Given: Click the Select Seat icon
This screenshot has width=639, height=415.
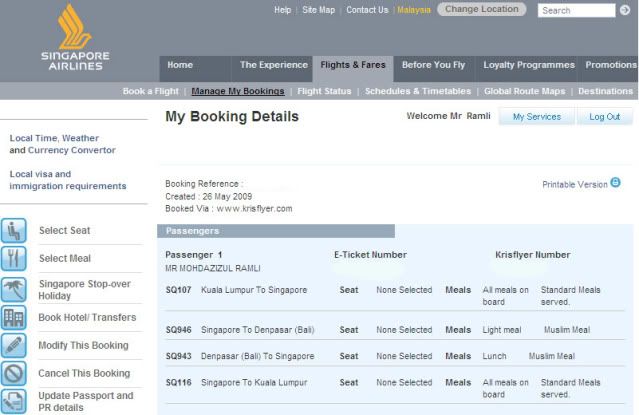Looking at the screenshot, I should pos(13,231).
